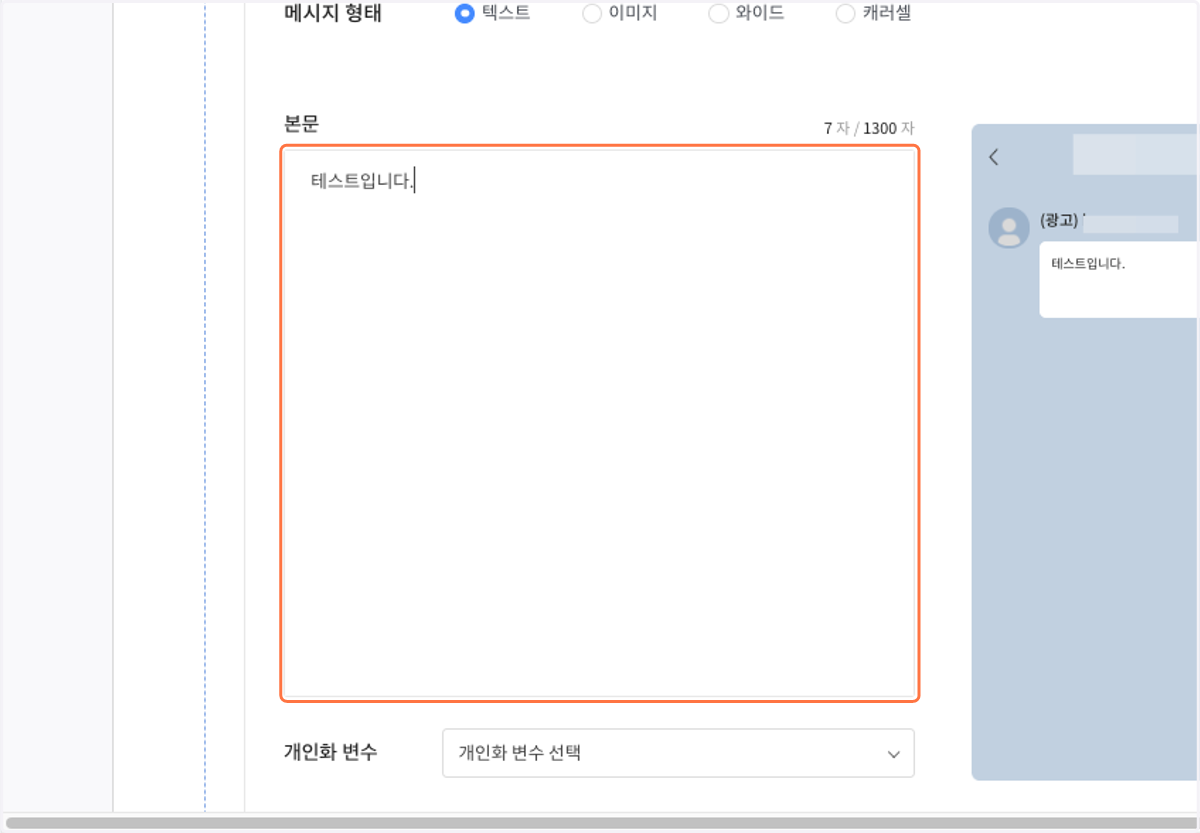Select the 이미지 message type radio button

pos(592,14)
